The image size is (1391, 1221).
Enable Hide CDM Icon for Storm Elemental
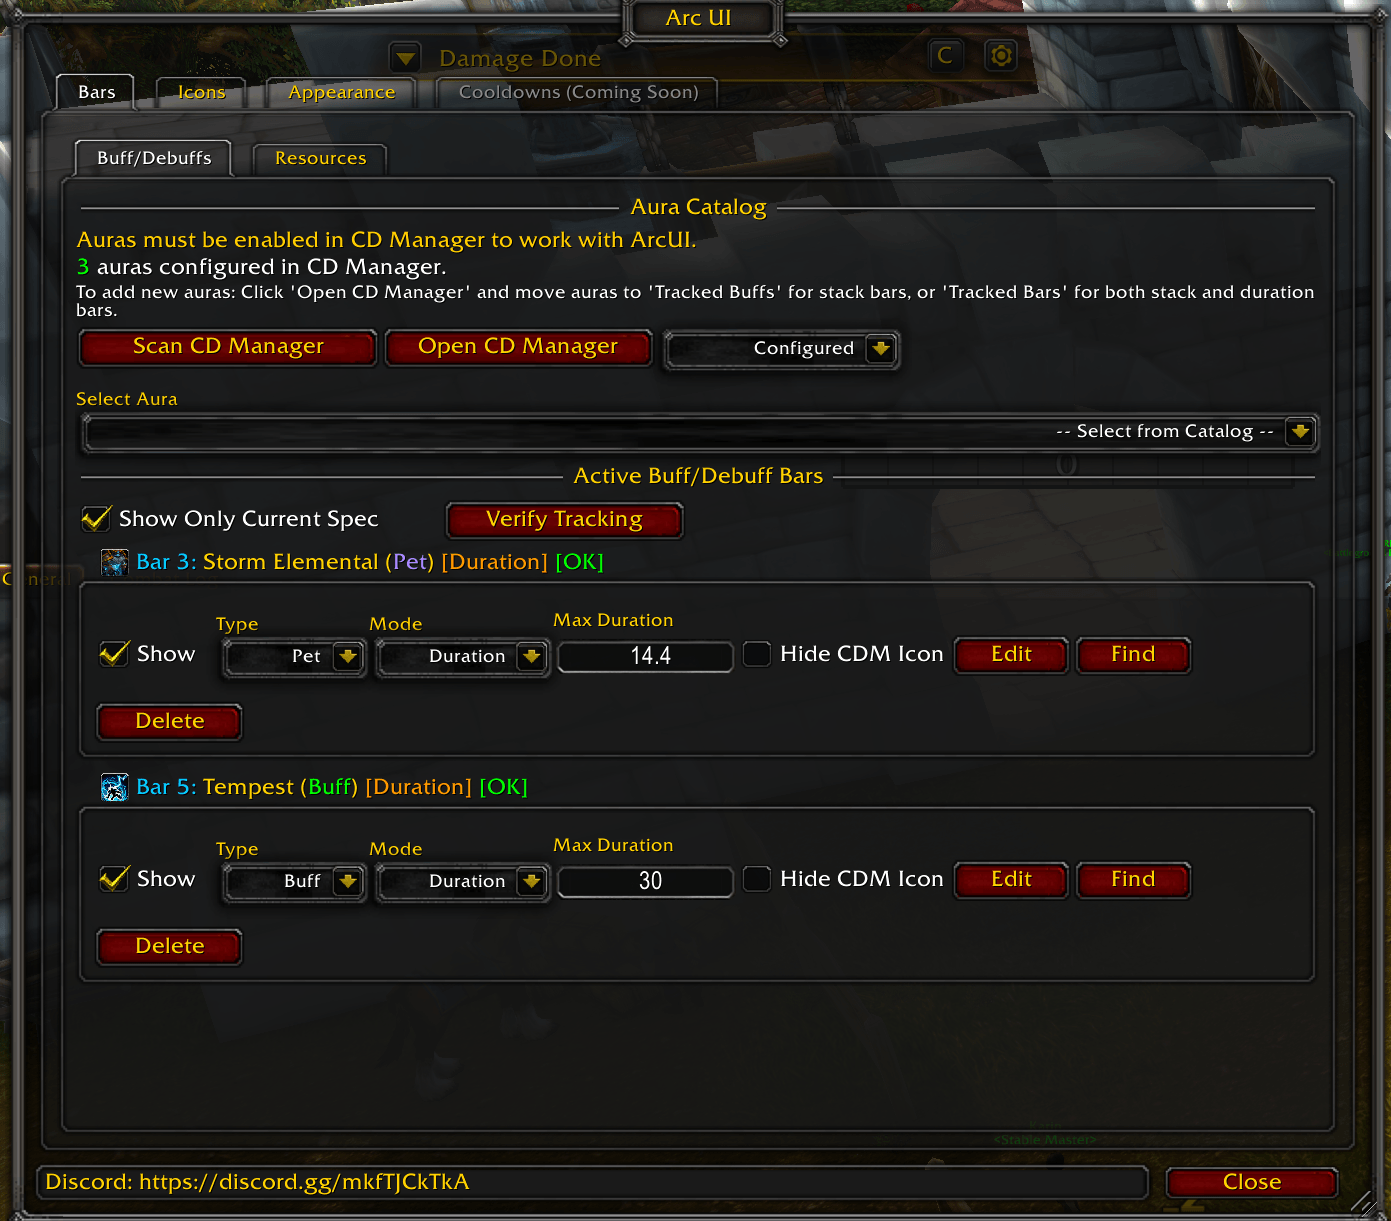[757, 654]
